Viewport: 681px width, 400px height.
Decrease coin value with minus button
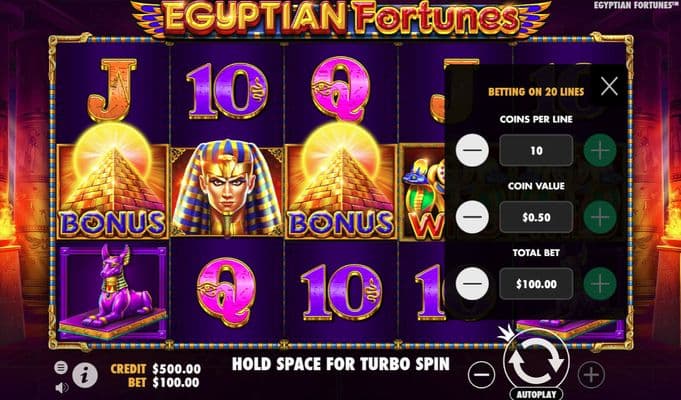click(x=472, y=217)
